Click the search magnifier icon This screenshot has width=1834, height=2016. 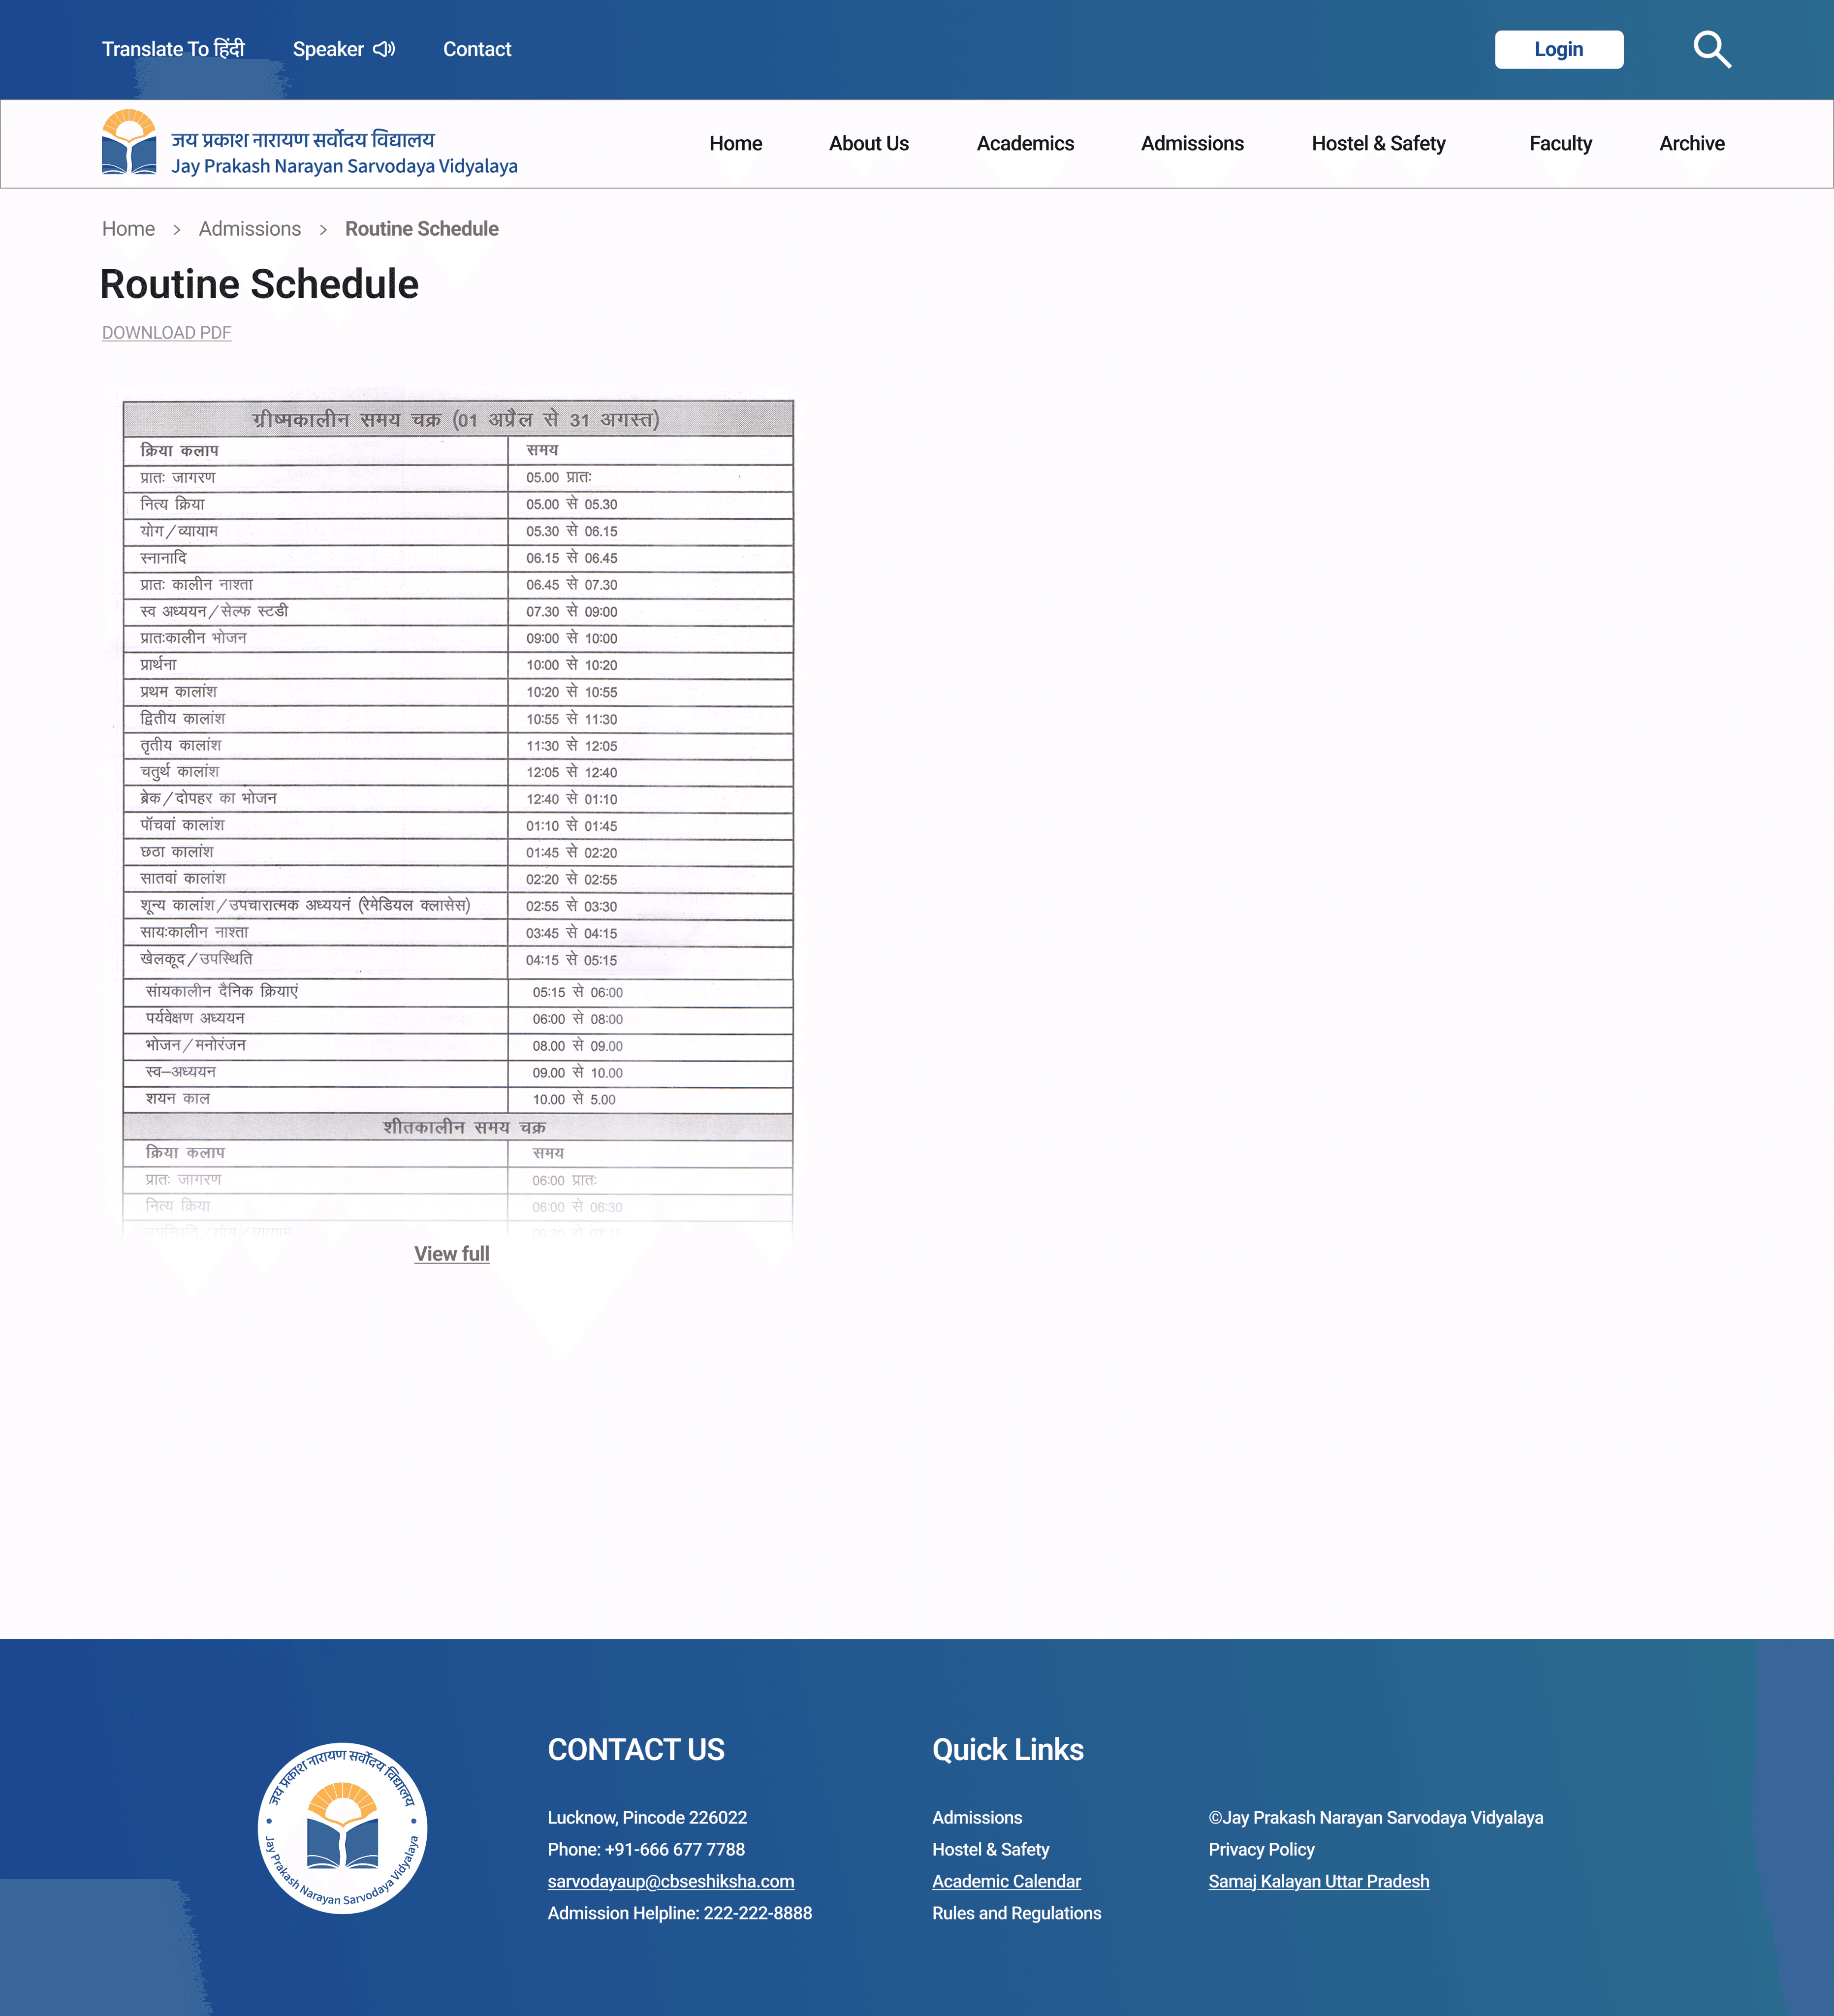[x=1711, y=49]
